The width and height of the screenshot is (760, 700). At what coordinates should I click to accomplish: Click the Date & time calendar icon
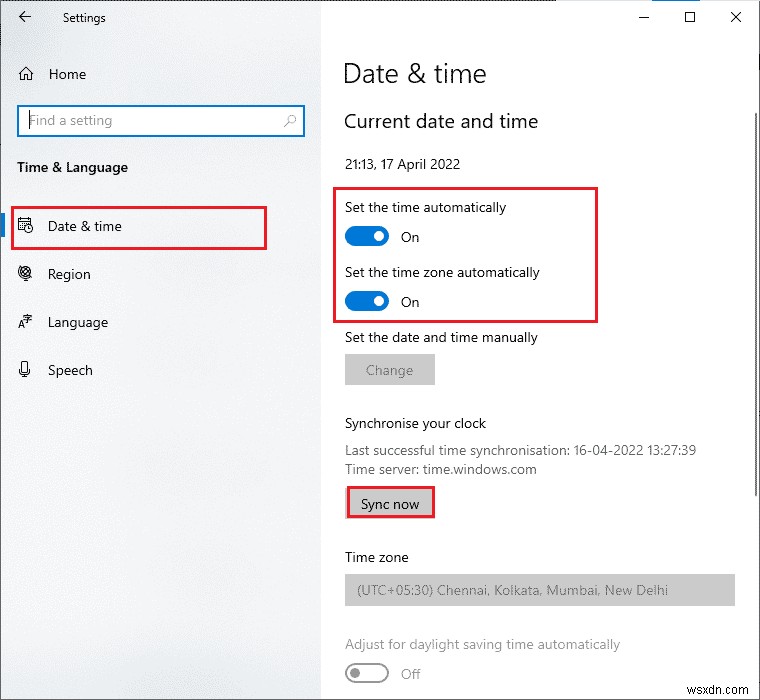tap(27, 226)
